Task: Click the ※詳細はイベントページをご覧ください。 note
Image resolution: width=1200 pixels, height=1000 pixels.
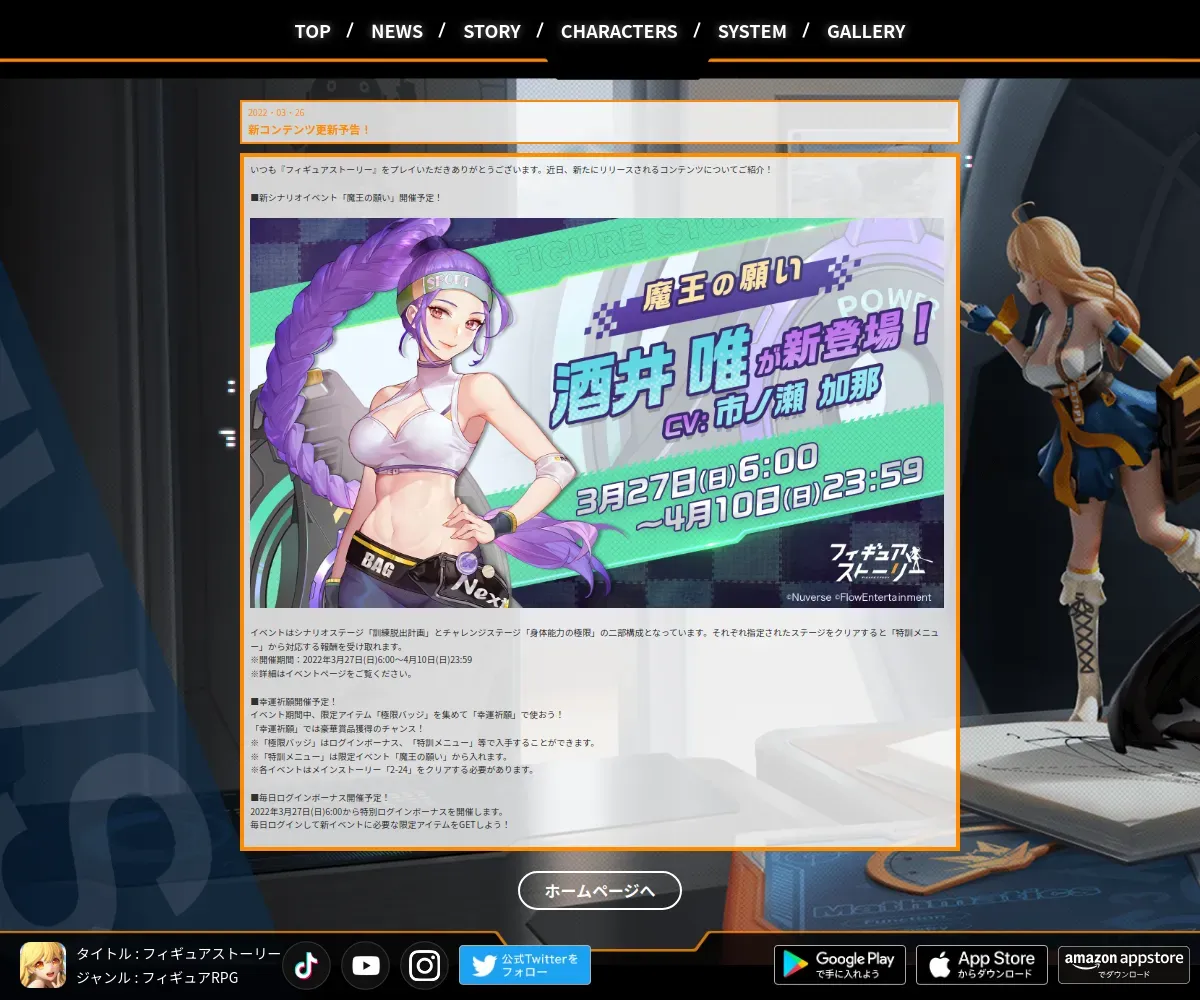Action: point(331,674)
